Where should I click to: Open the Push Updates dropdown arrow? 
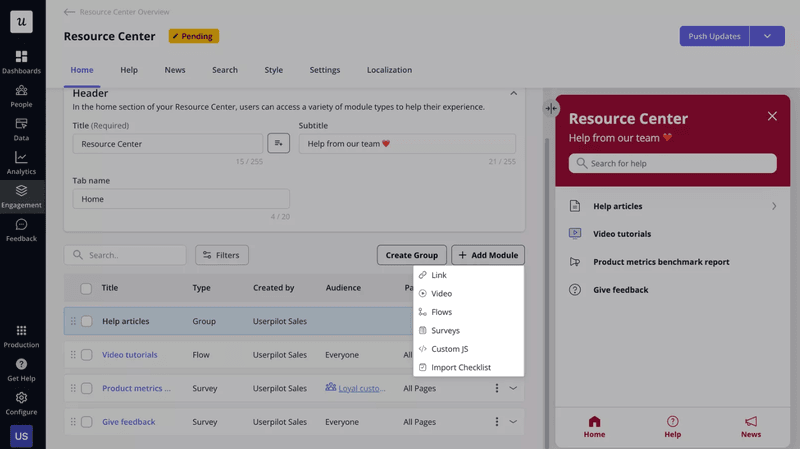tap(767, 36)
